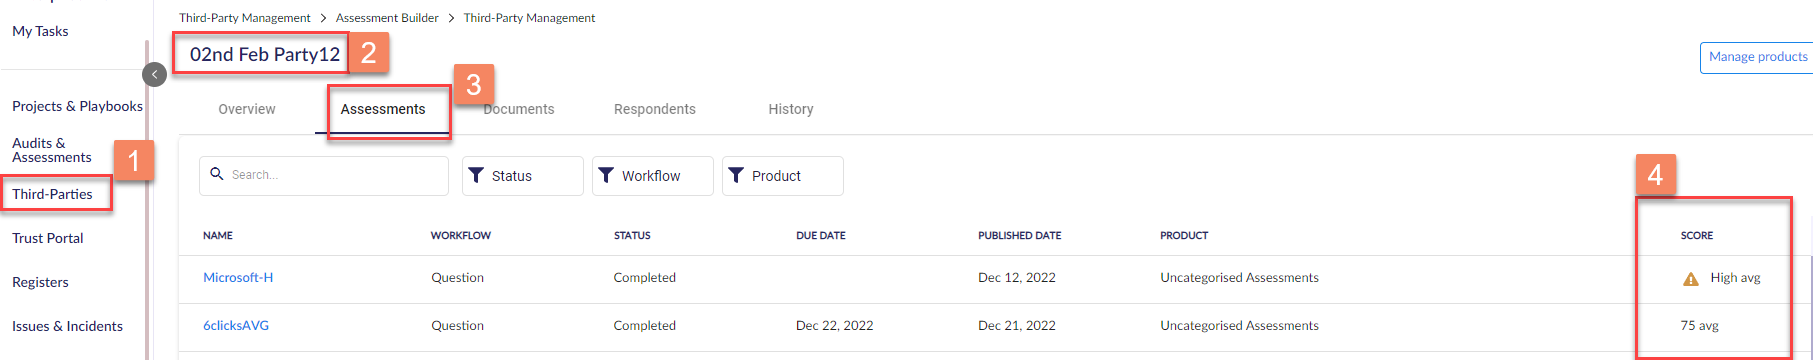Open the Microsoft-H assessment link

click(238, 277)
